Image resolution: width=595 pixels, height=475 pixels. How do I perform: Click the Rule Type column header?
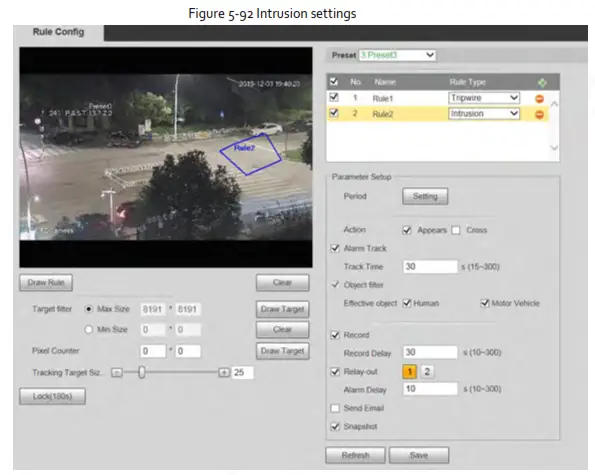point(468,82)
